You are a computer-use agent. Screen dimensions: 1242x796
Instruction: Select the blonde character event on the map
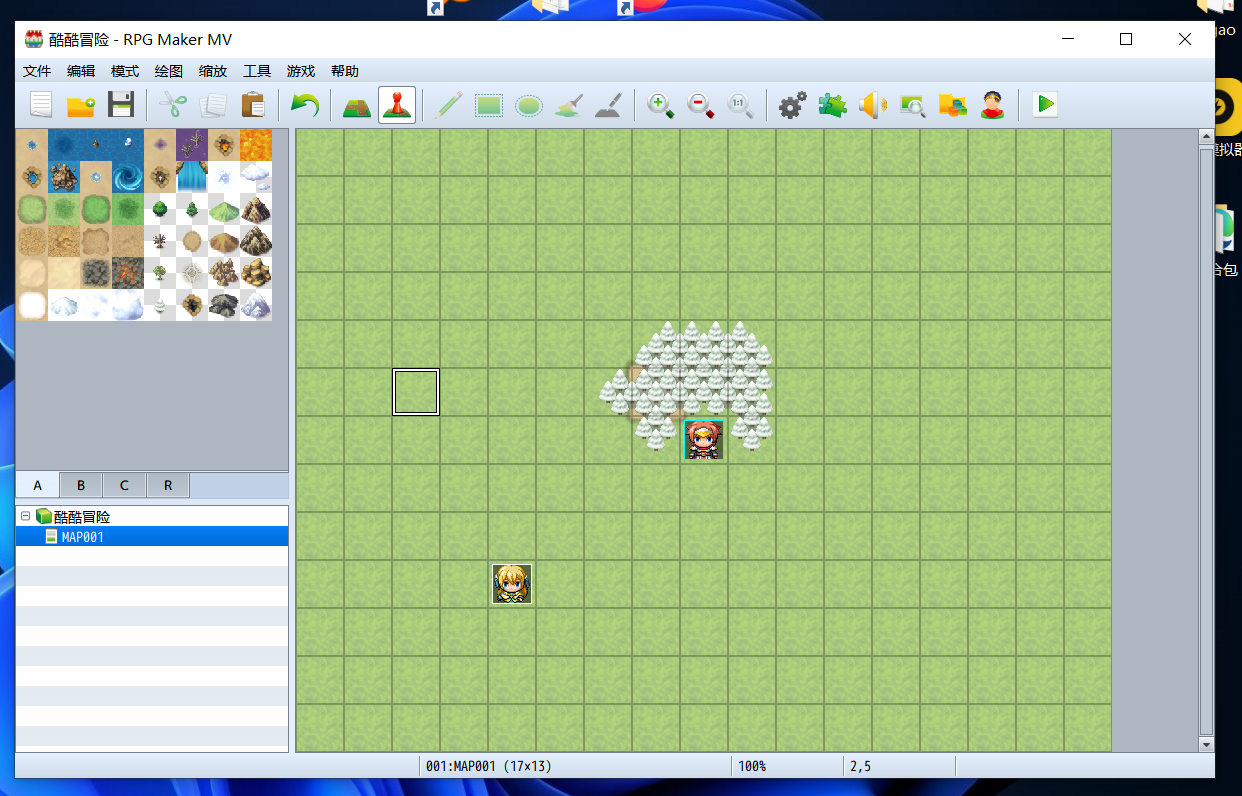coord(512,584)
